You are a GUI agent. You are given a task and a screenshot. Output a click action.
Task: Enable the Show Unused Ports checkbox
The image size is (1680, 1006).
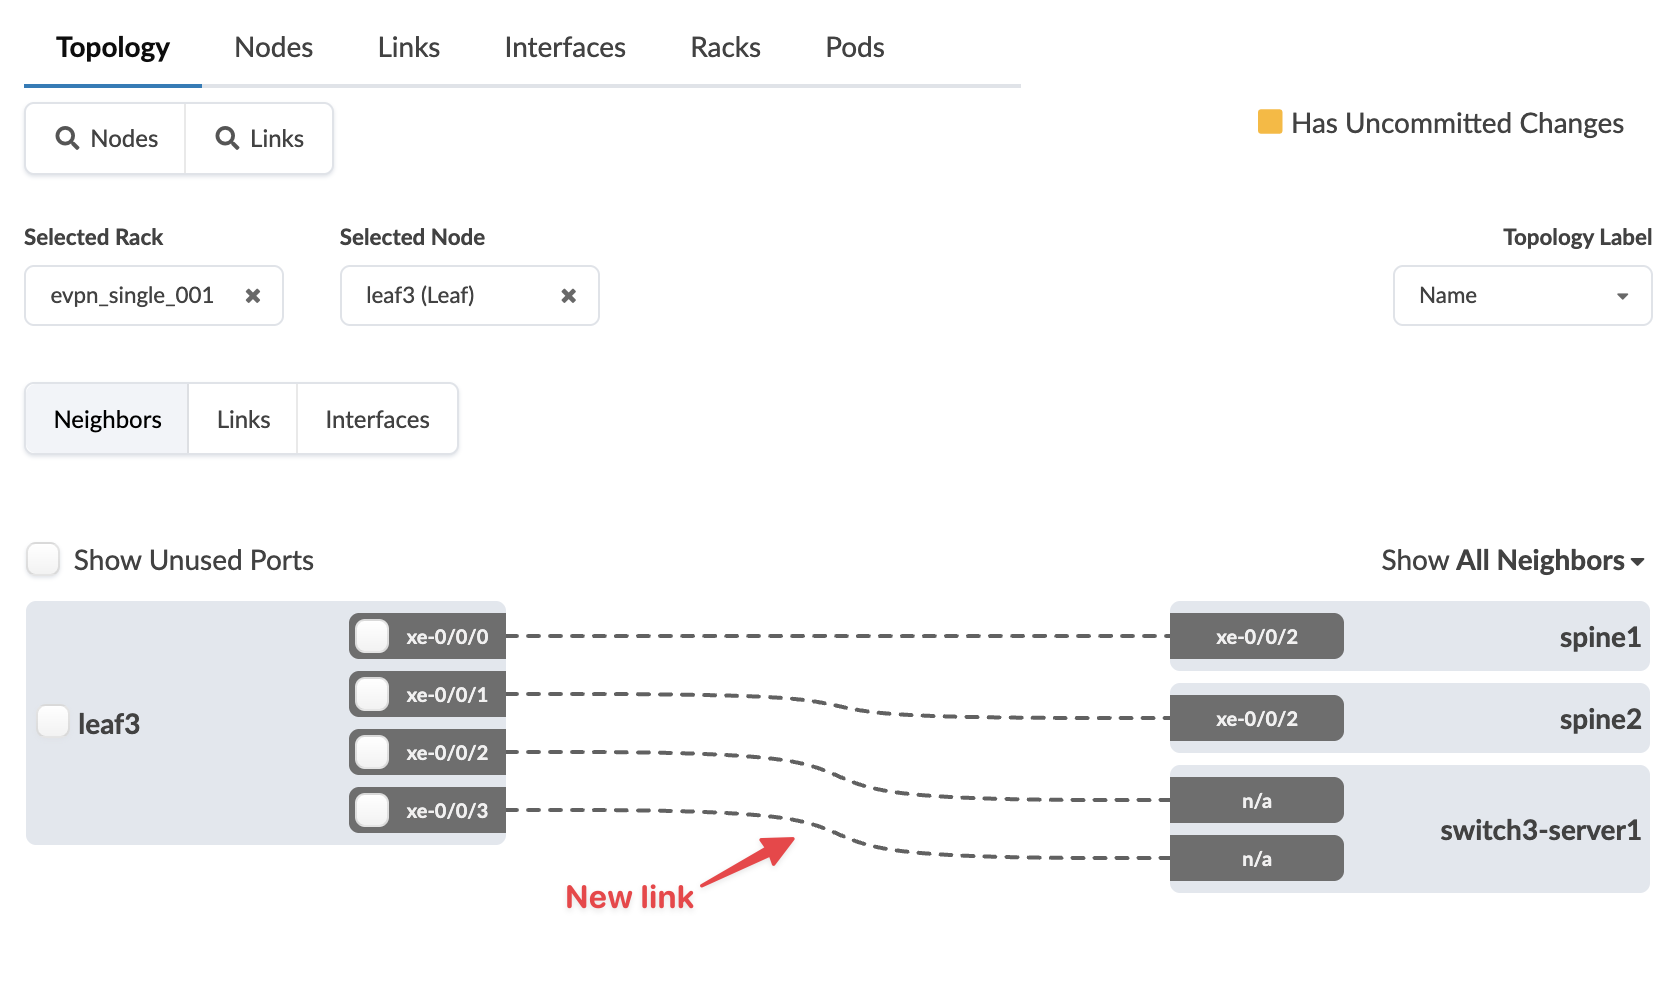tap(43, 560)
